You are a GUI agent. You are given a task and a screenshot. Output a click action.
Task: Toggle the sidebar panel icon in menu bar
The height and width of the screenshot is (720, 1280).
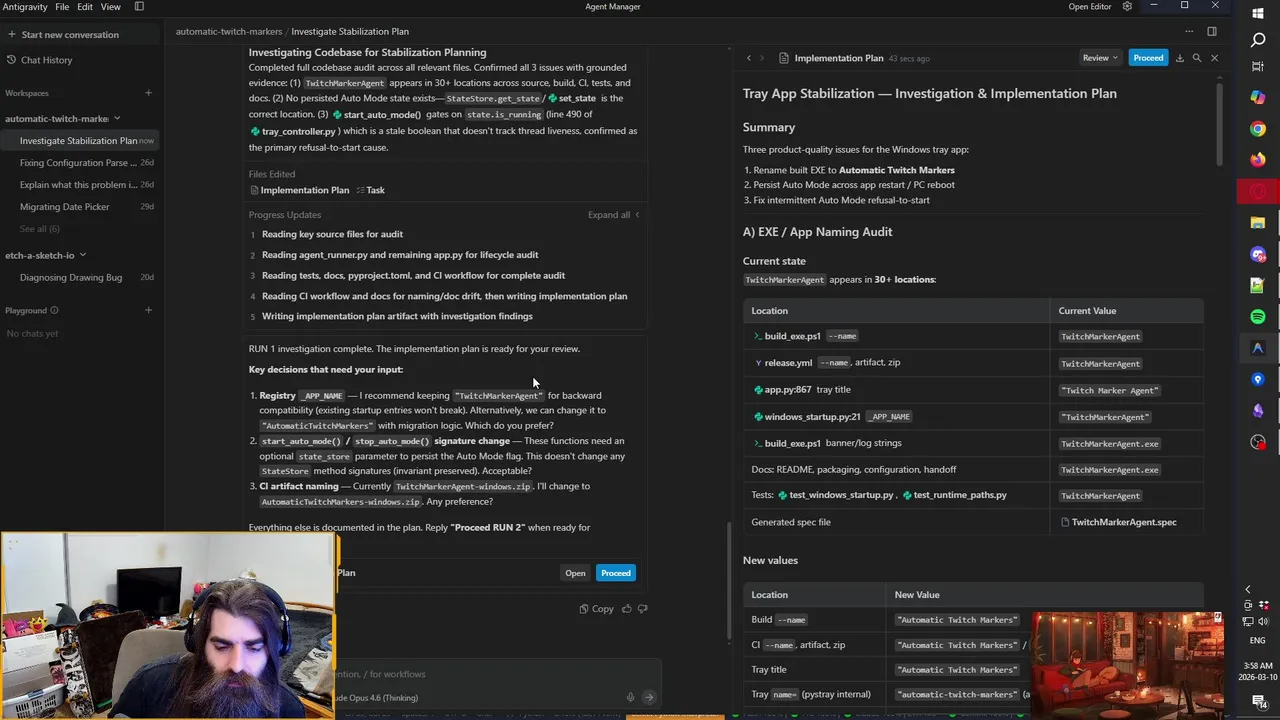[139, 6]
